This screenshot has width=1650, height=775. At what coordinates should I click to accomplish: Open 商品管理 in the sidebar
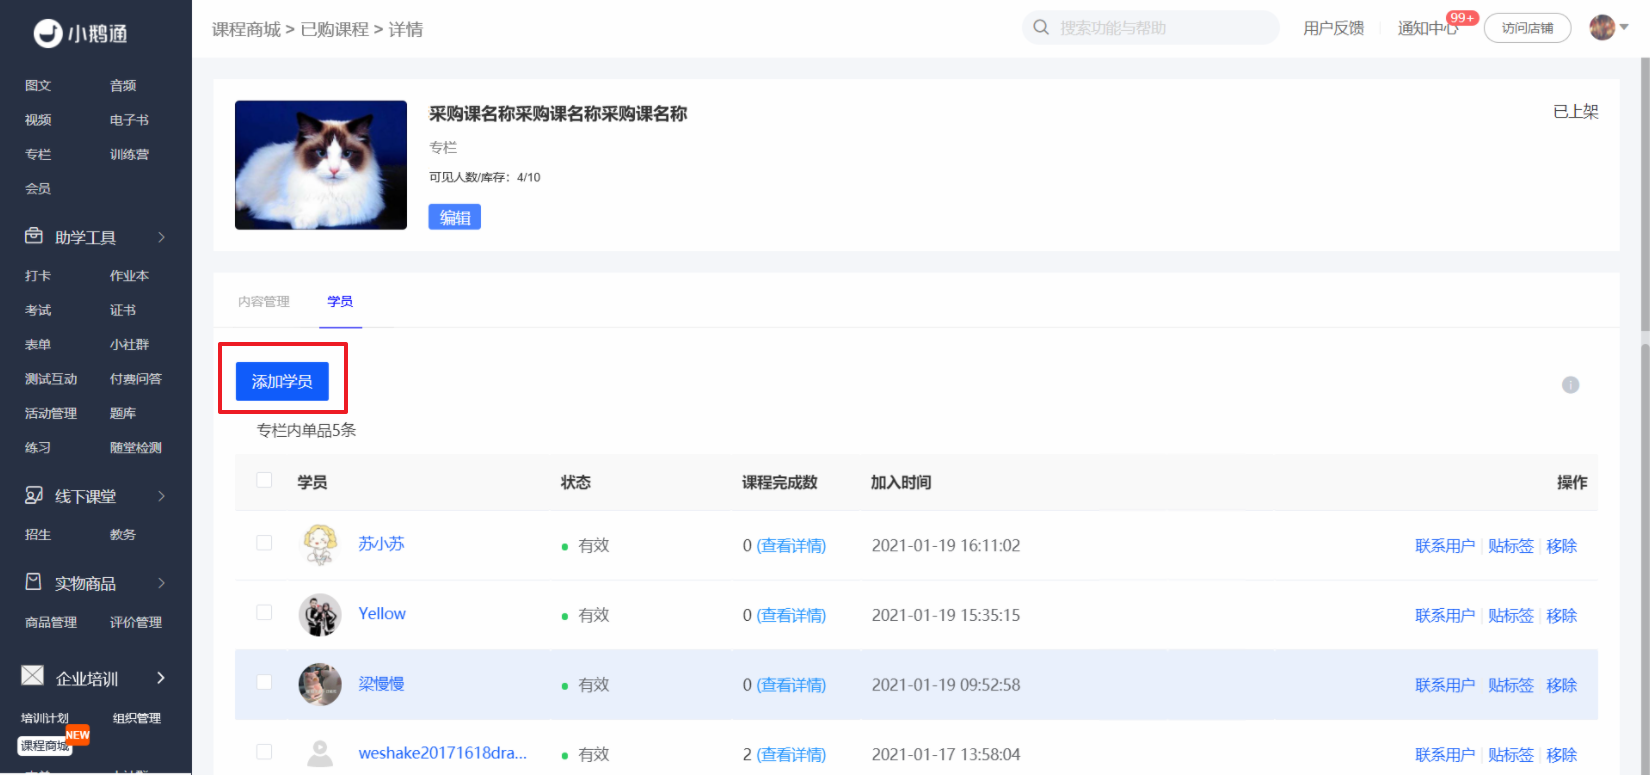click(x=51, y=622)
